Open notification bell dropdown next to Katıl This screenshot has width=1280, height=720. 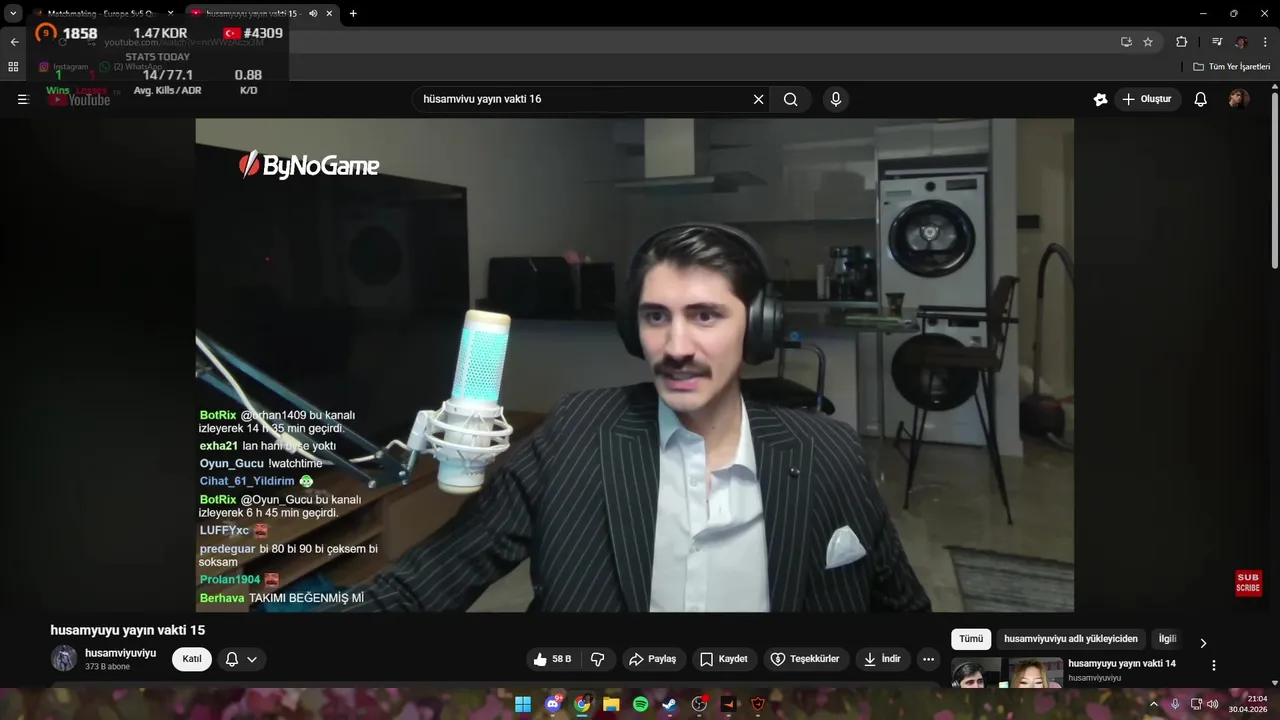click(x=241, y=659)
